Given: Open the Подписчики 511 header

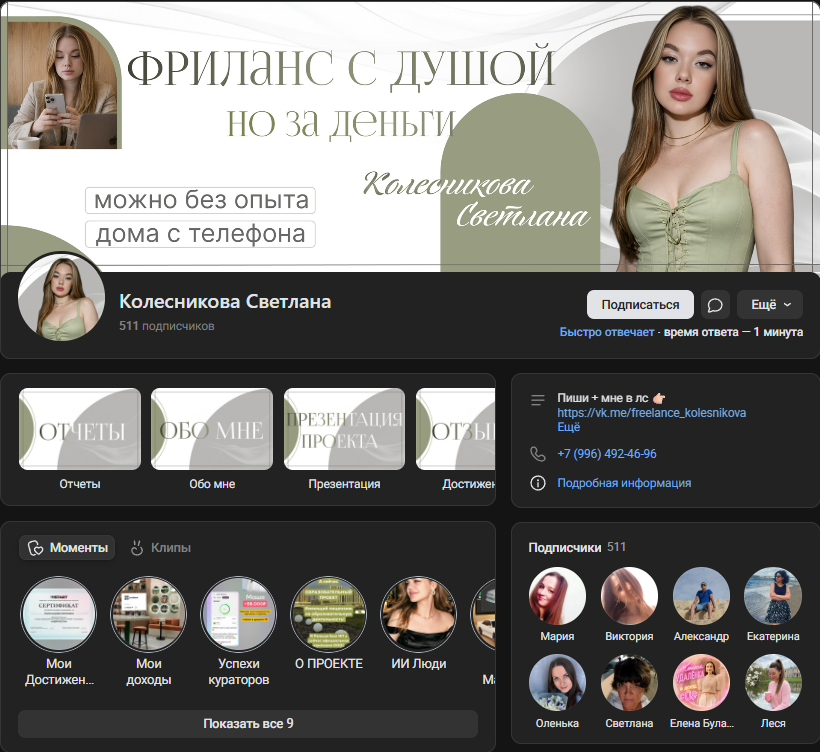Looking at the screenshot, I should pos(577,548).
